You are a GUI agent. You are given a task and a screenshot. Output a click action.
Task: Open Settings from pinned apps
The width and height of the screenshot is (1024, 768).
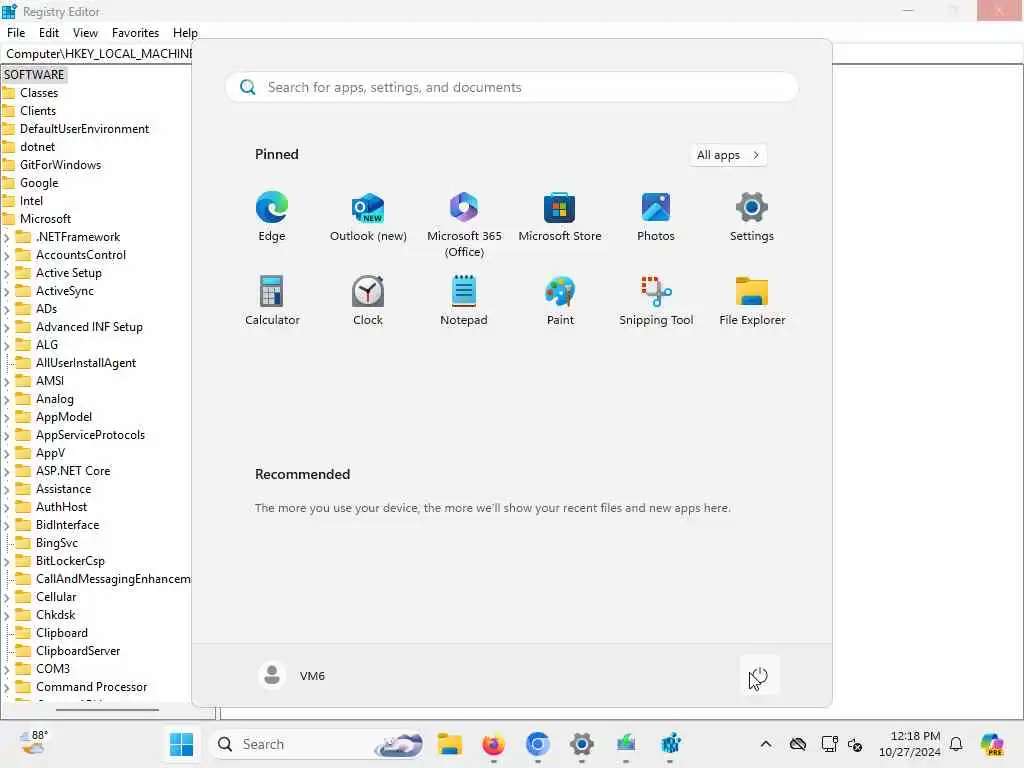point(752,217)
